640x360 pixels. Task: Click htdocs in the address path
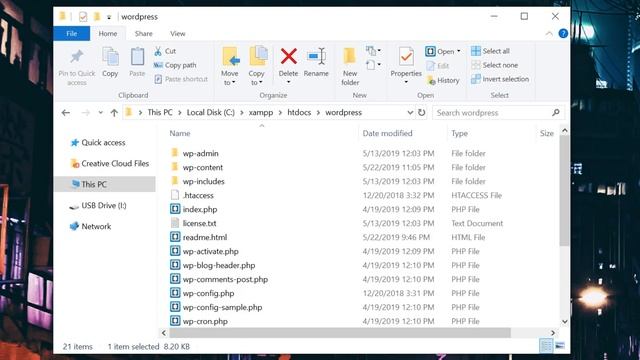click(x=299, y=112)
